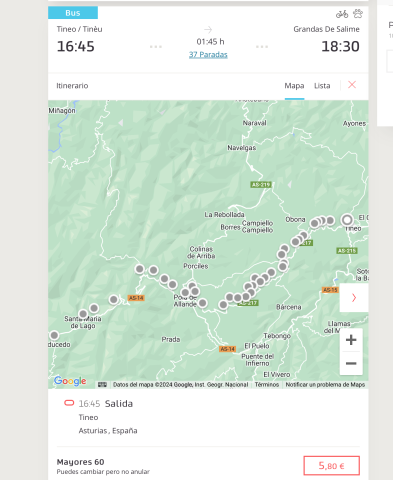Image resolution: width=393 pixels, height=480 pixels.
Task: Click the westernmost stop marker near ducedo
Action: (54, 335)
